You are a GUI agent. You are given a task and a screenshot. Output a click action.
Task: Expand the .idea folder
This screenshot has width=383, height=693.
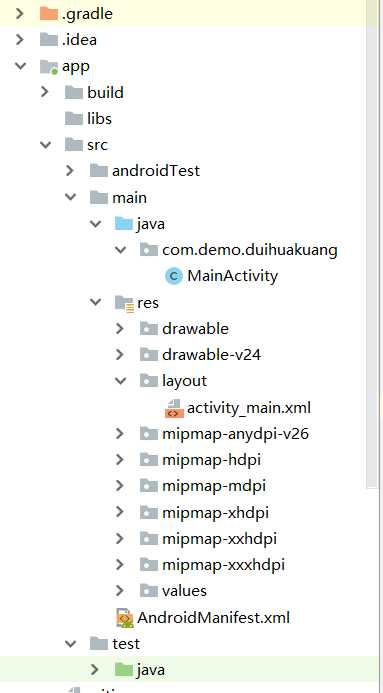19,40
